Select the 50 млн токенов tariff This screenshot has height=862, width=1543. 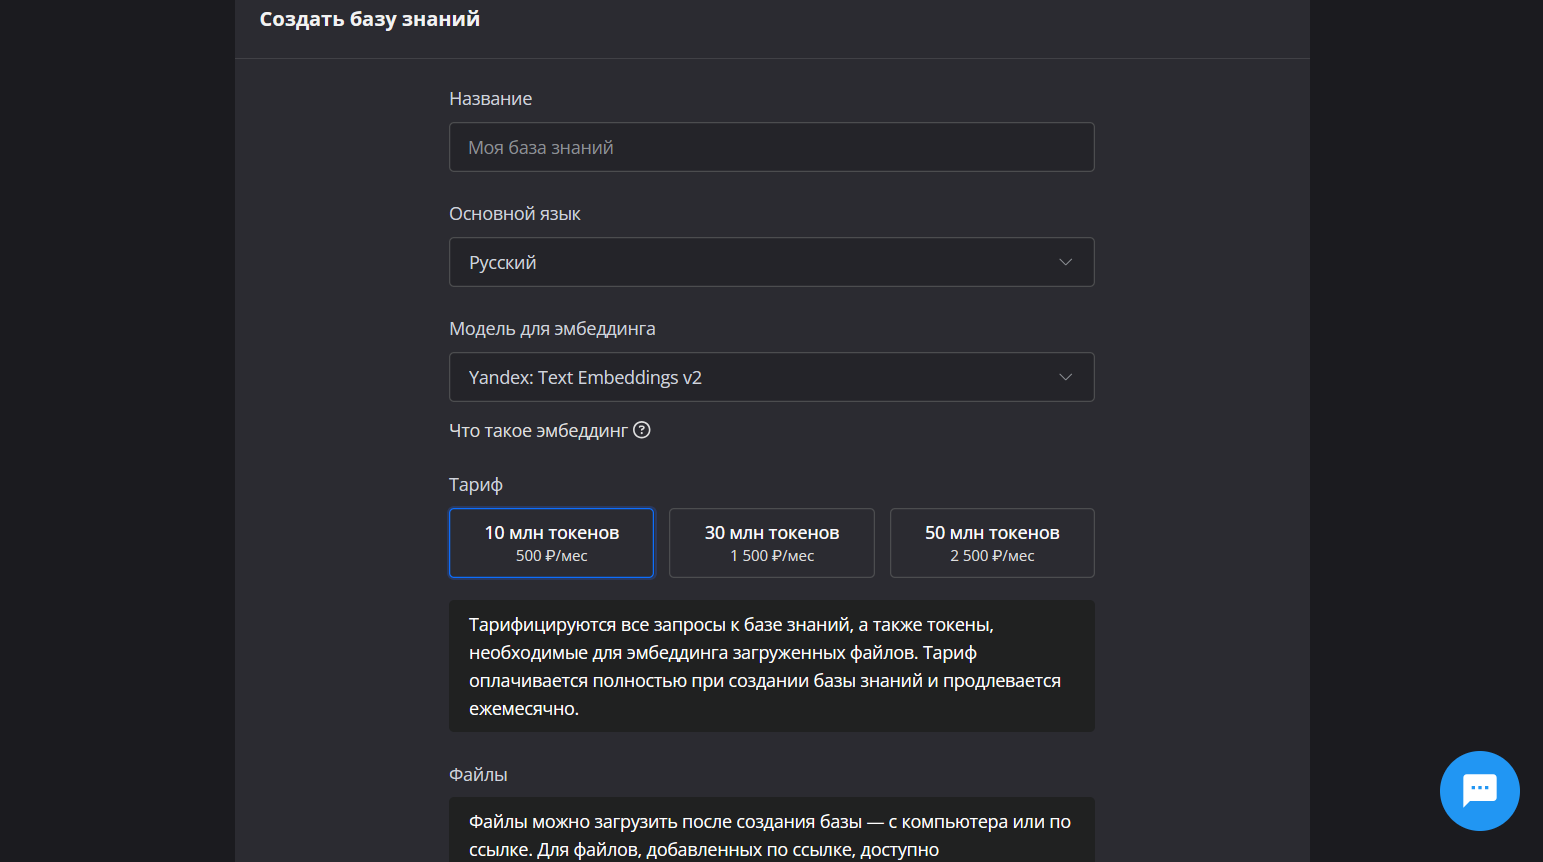point(992,543)
